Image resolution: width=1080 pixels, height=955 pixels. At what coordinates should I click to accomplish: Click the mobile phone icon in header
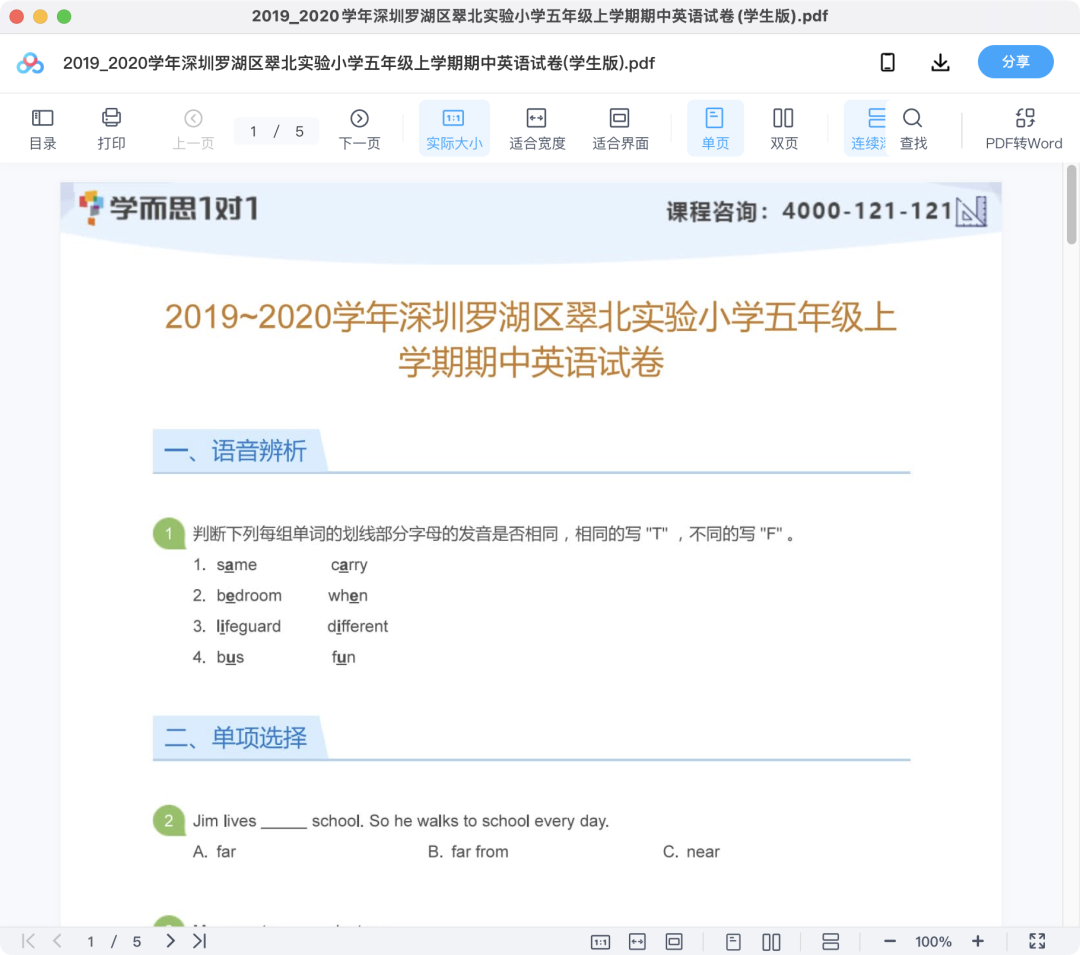click(888, 63)
